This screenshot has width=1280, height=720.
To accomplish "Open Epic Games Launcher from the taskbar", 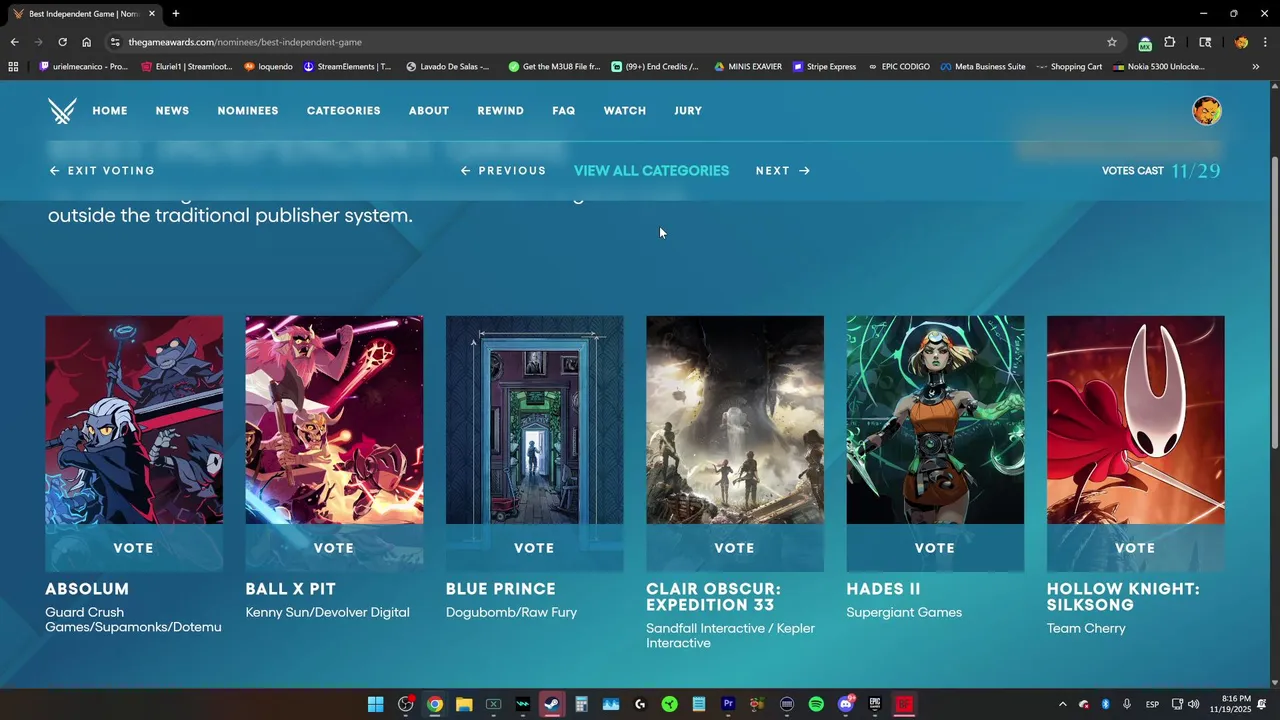I will [875, 704].
